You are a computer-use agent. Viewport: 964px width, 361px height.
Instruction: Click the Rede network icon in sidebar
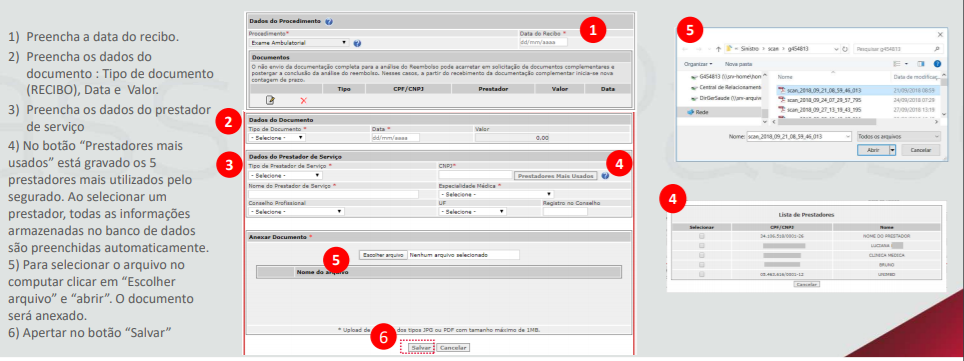point(690,112)
